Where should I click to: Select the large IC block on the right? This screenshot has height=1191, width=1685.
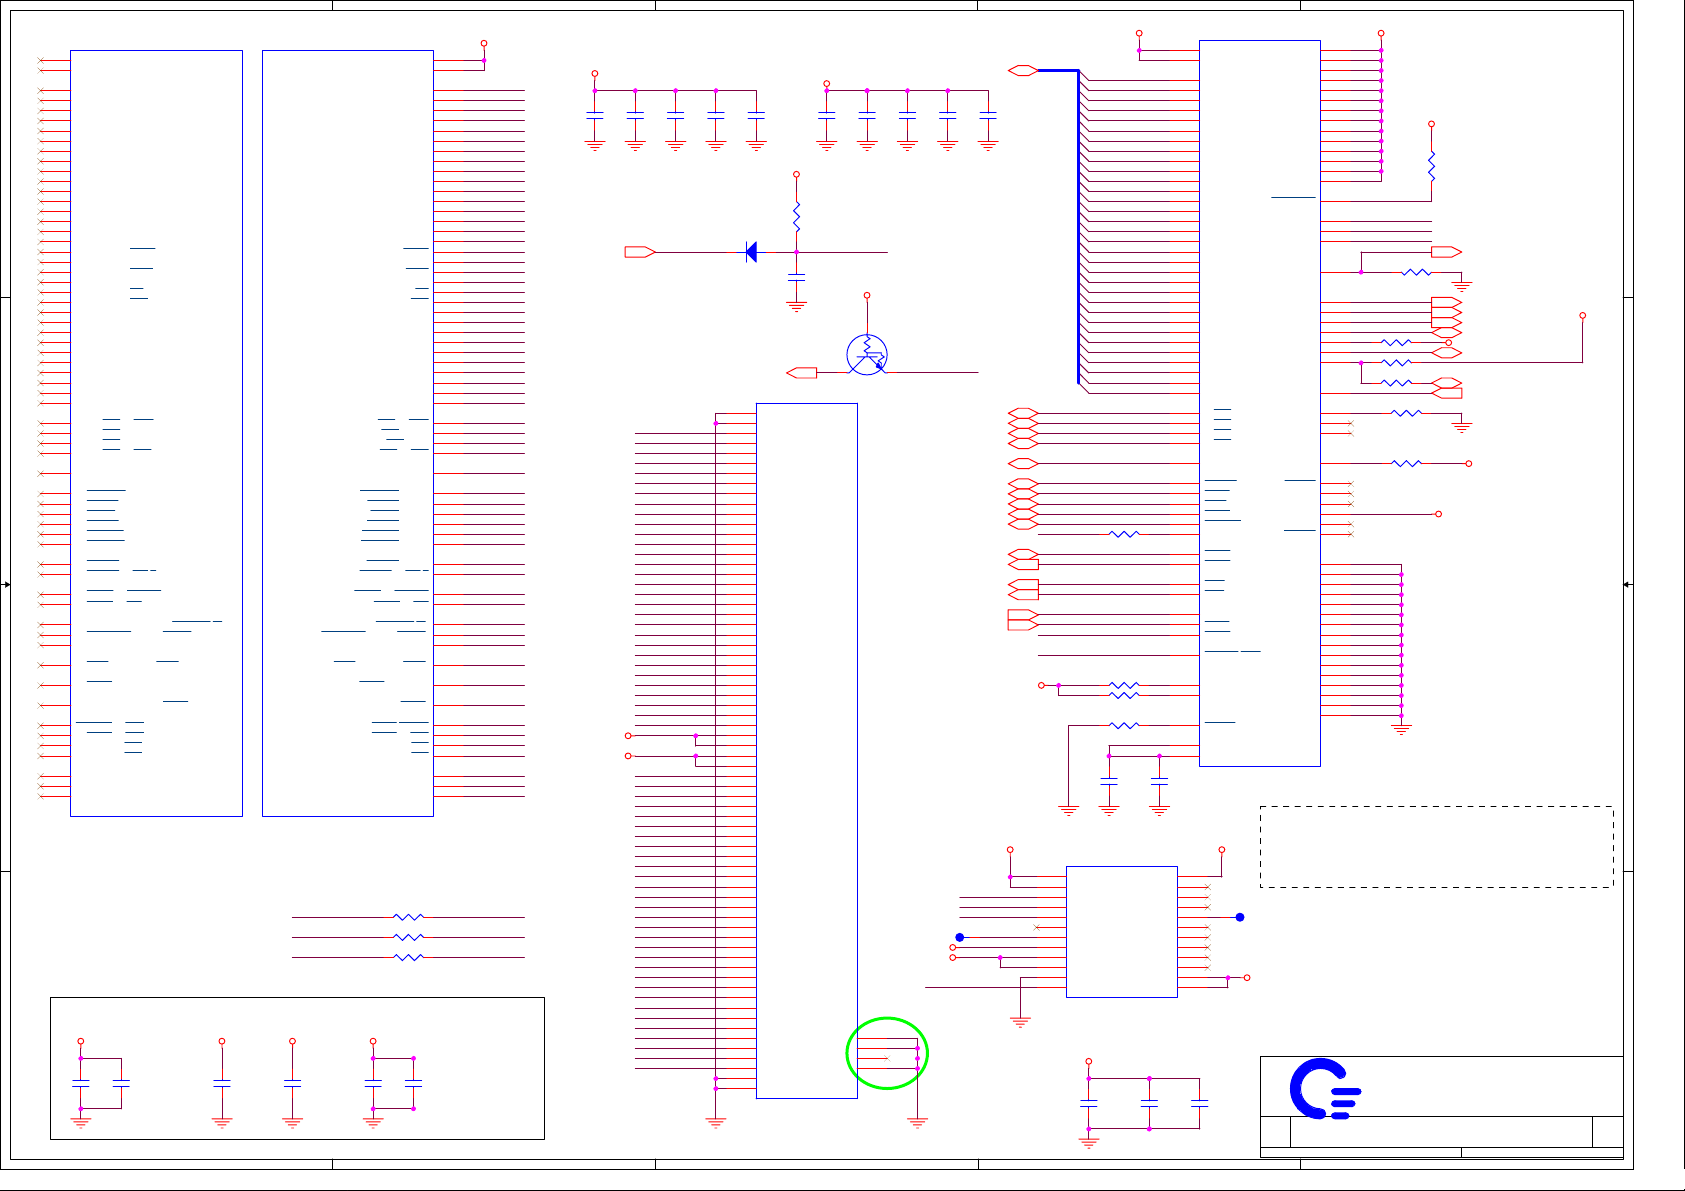pyautogui.click(x=1260, y=403)
